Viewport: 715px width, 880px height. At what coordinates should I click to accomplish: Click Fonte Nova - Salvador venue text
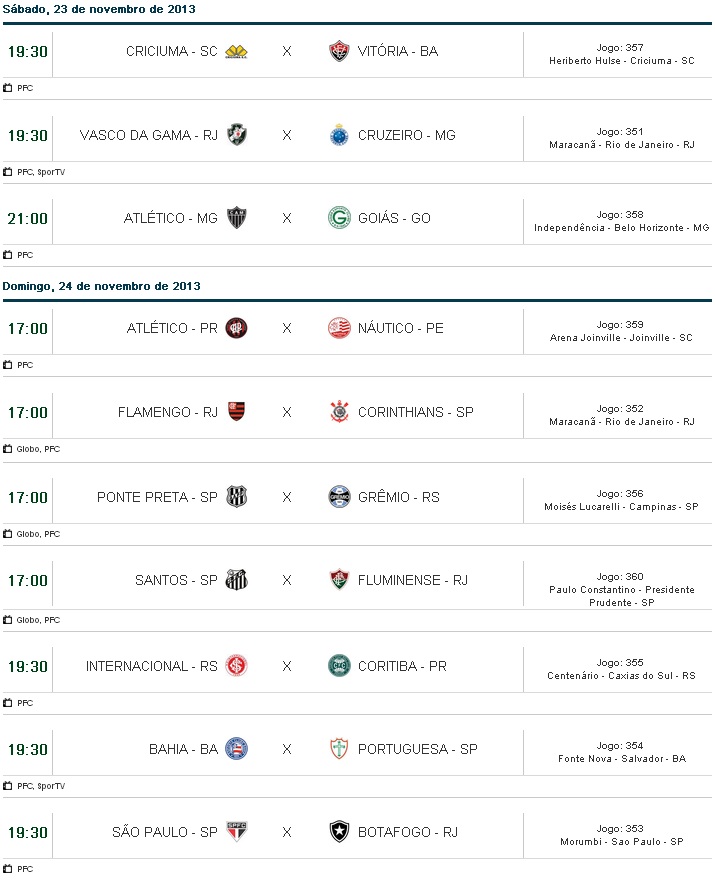(x=621, y=759)
